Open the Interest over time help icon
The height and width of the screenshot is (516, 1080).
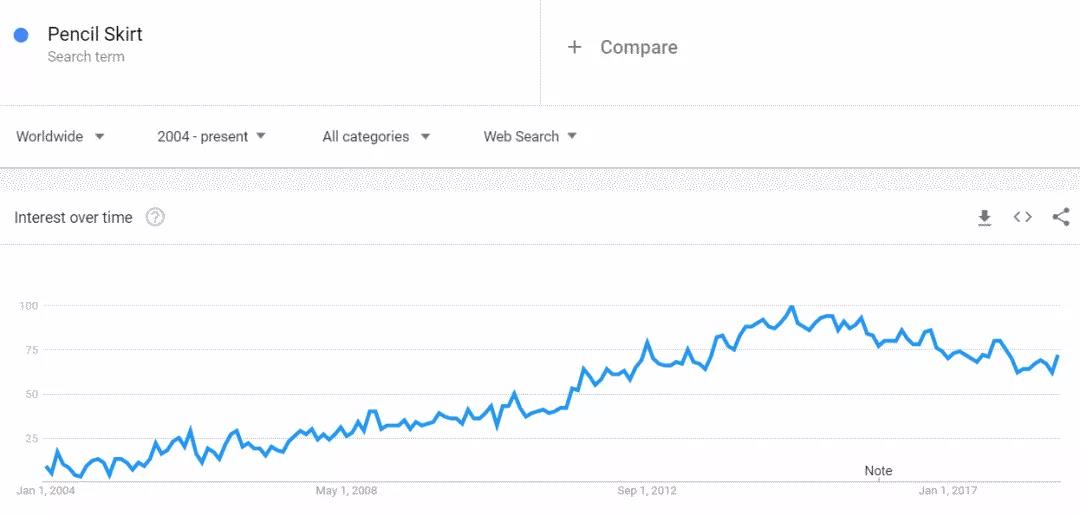(155, 217)
